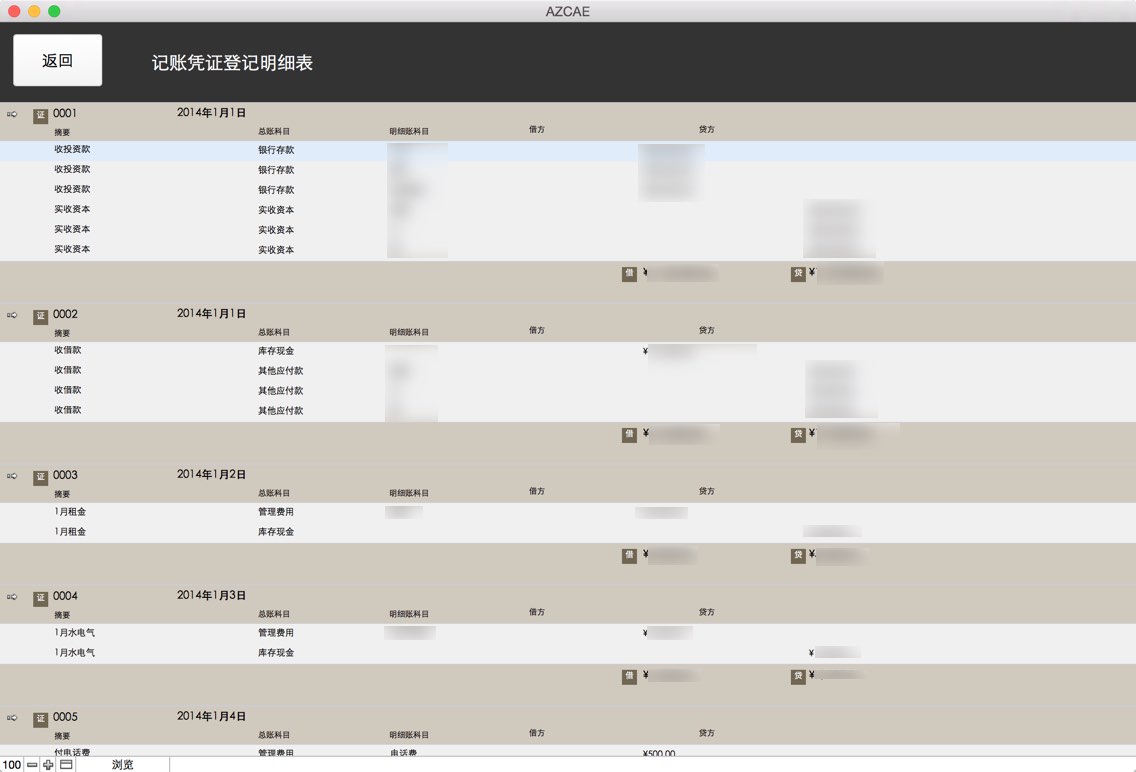This screenshot has height=772, width=1136.
Task: Click 总账科目 header of voucher 0002
Action: click(274, 332)
